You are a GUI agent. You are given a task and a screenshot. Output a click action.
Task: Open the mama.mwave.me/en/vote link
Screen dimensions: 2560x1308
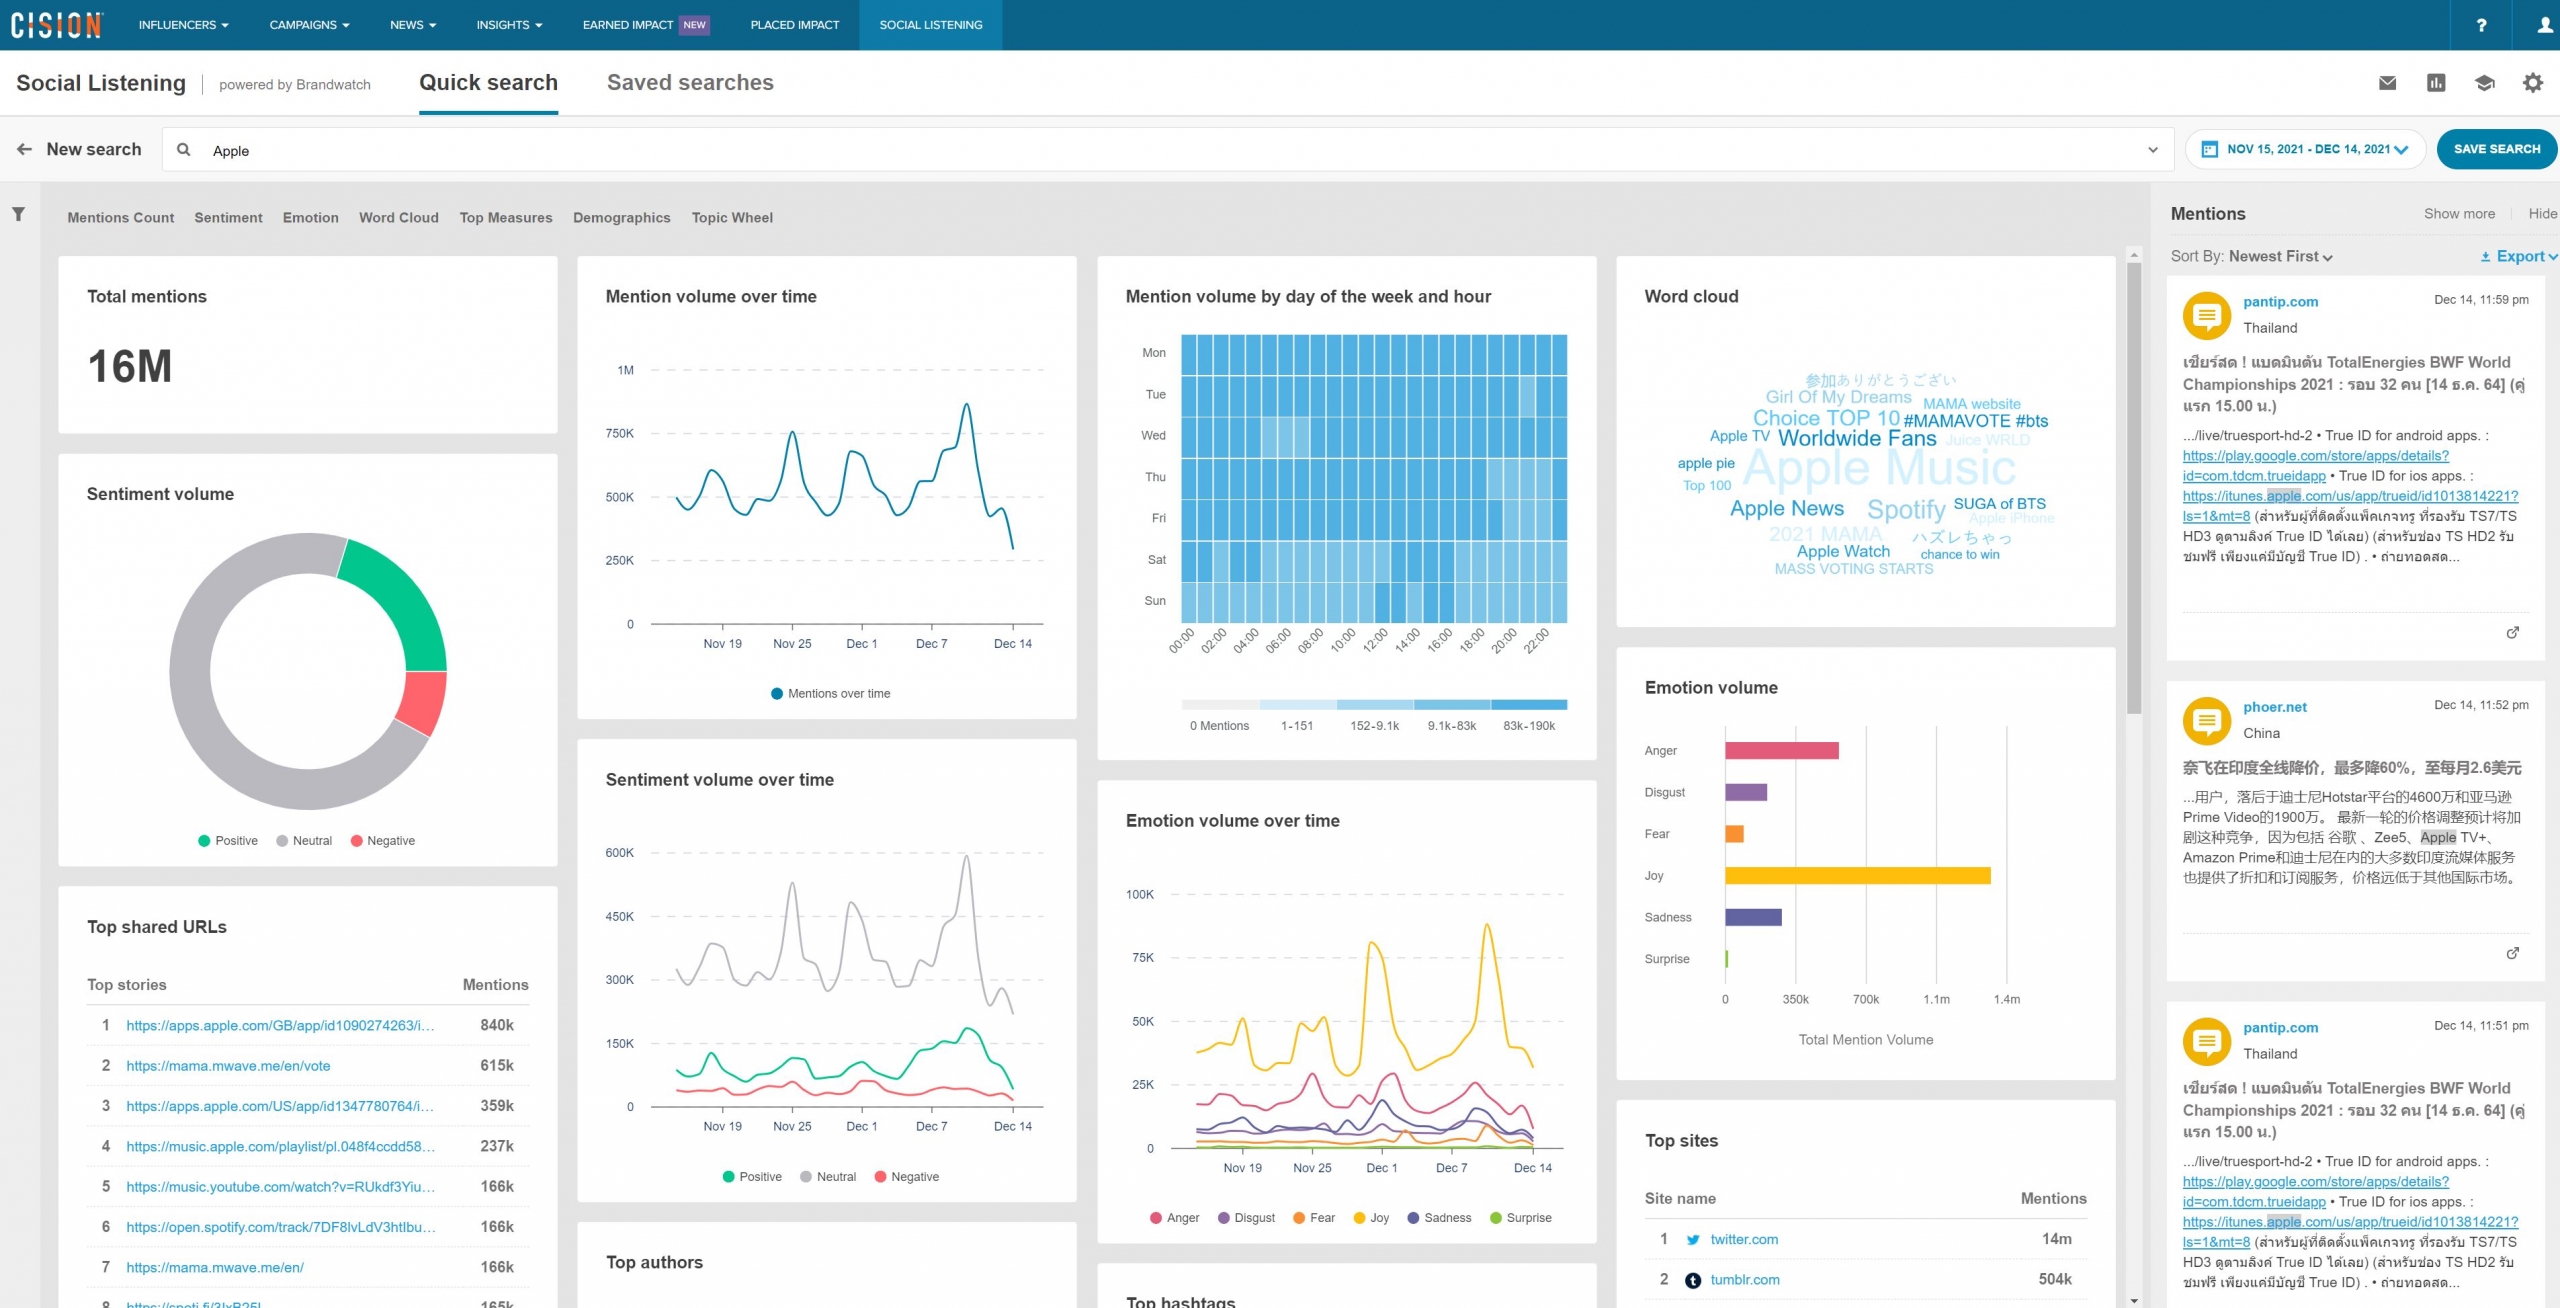coord(227,1065)
